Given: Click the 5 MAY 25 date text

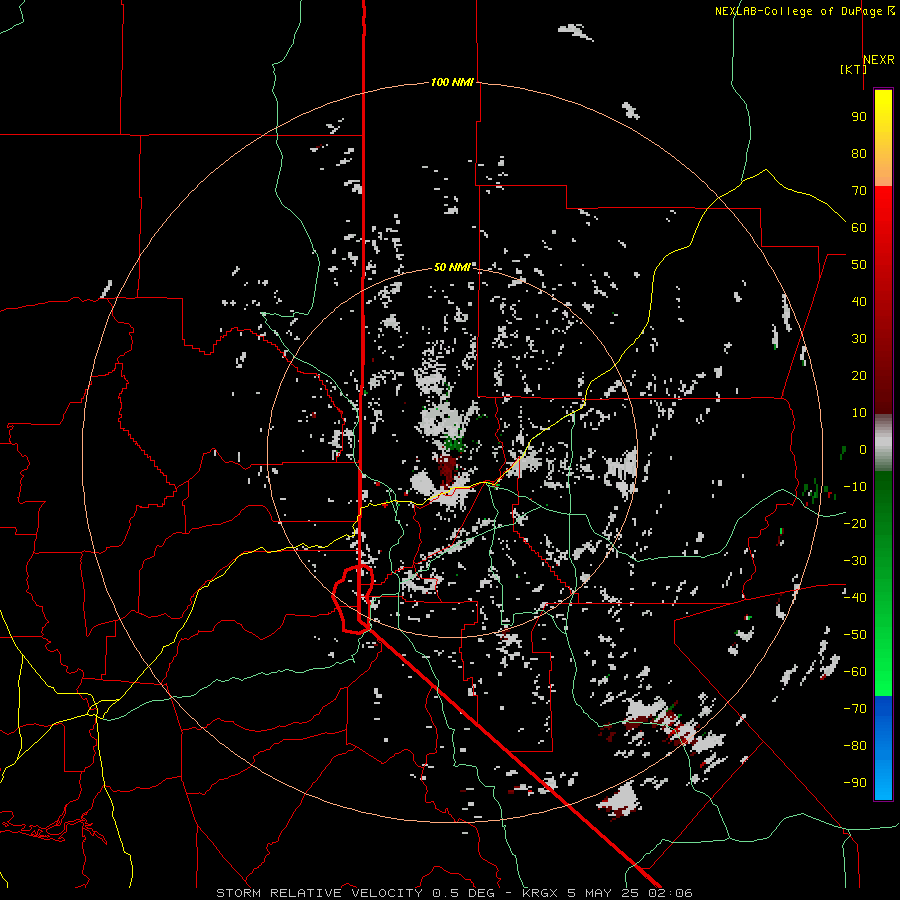Looking at the screenshot, I should (x=602, y=893).
